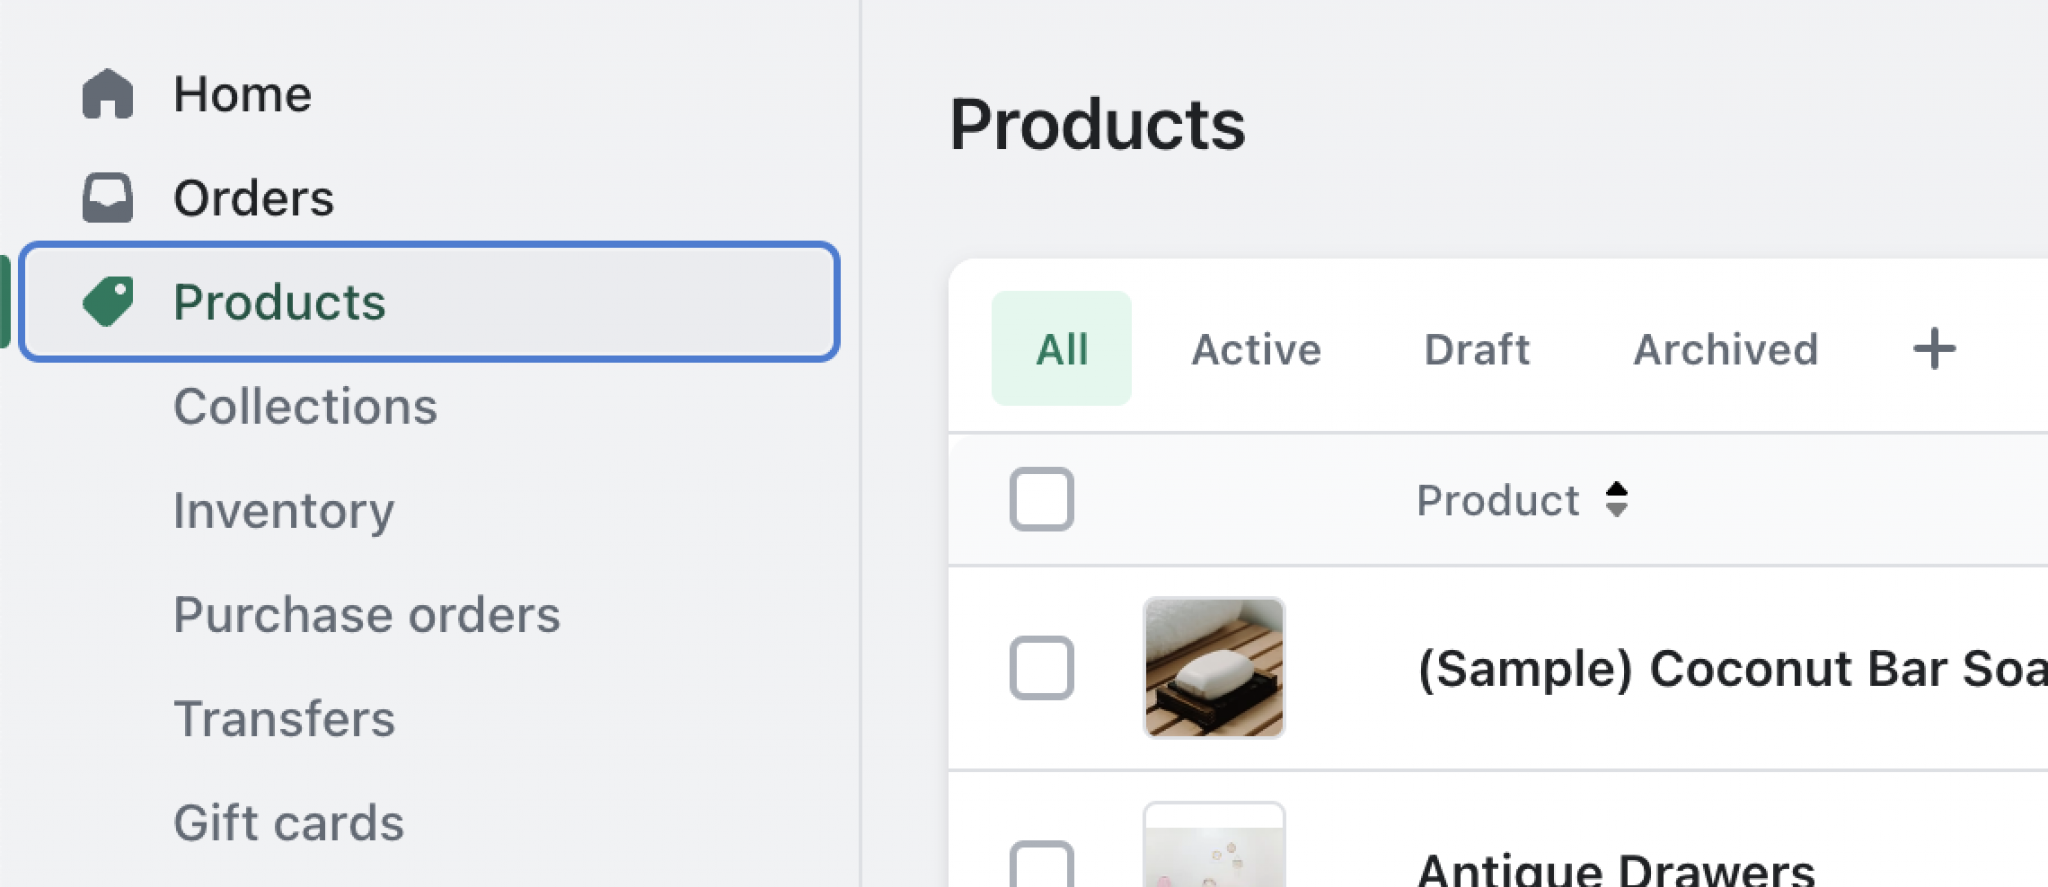Check the Coconut Bar Soap row checkbox
Image resolution: width=2048 pixels, height=887 pixels.
1041,667
